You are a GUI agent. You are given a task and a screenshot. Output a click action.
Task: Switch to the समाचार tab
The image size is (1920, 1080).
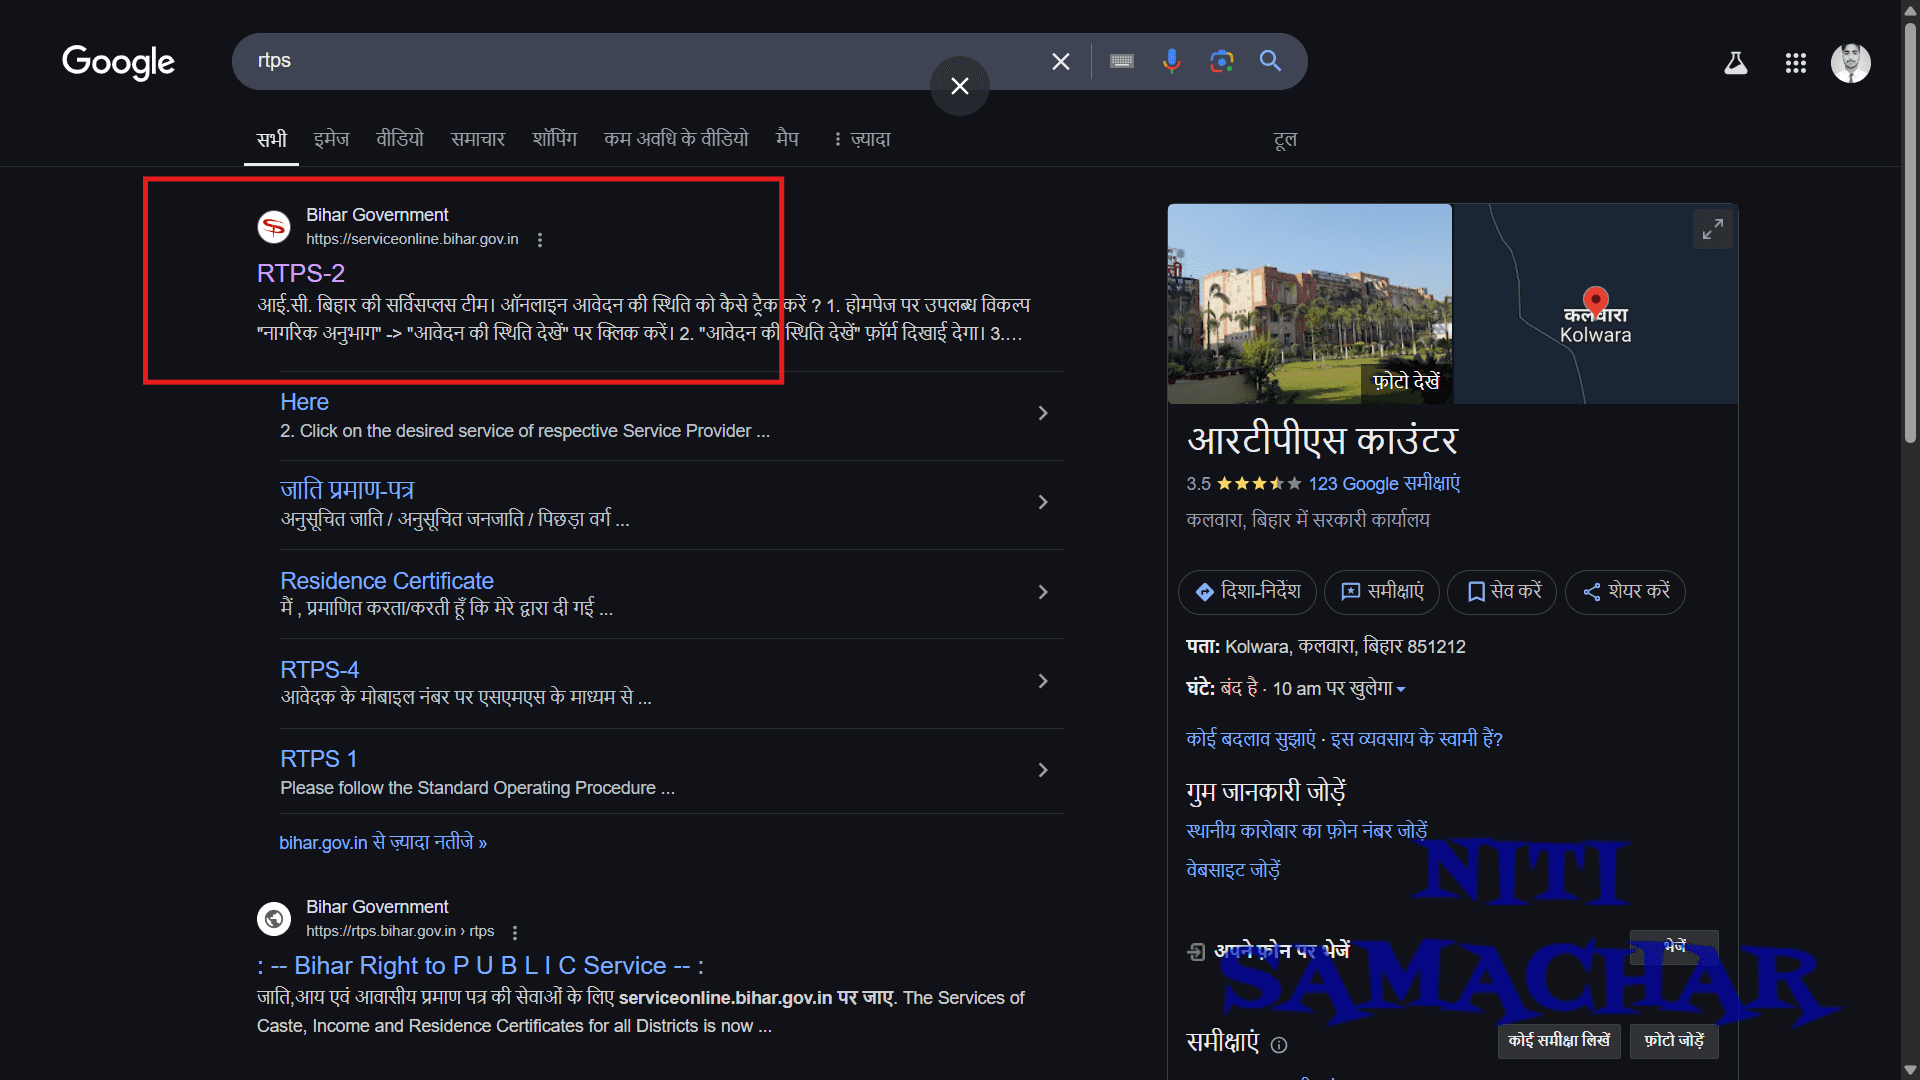coord(478,139)
